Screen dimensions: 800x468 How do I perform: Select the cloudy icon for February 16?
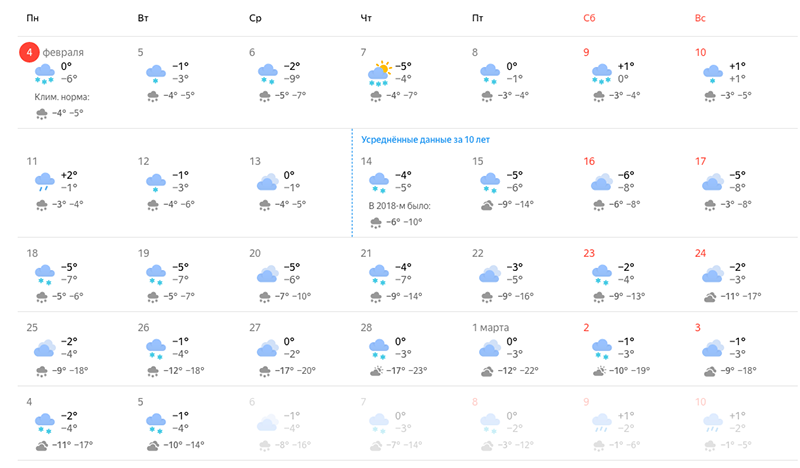(602, 182)
